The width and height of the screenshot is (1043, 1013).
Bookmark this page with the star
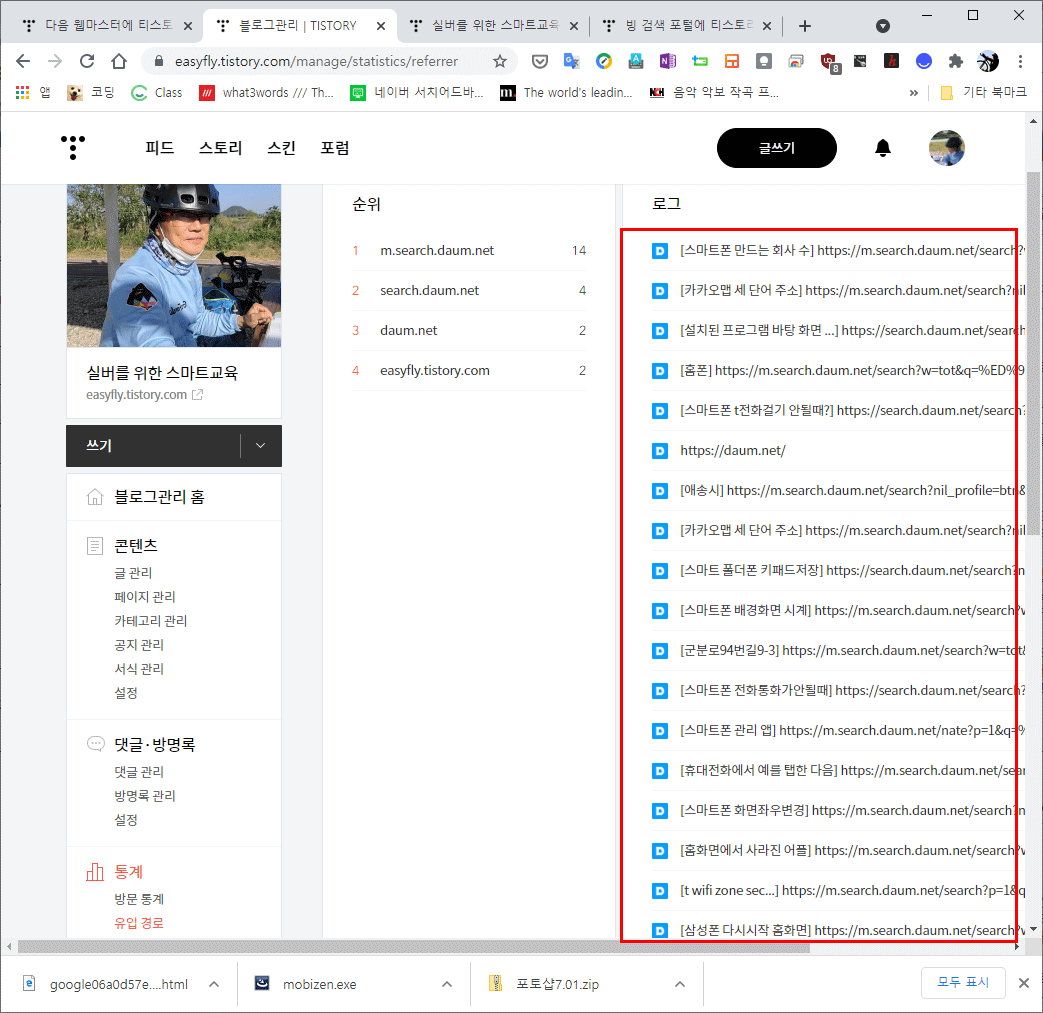(x=500, y=61)
